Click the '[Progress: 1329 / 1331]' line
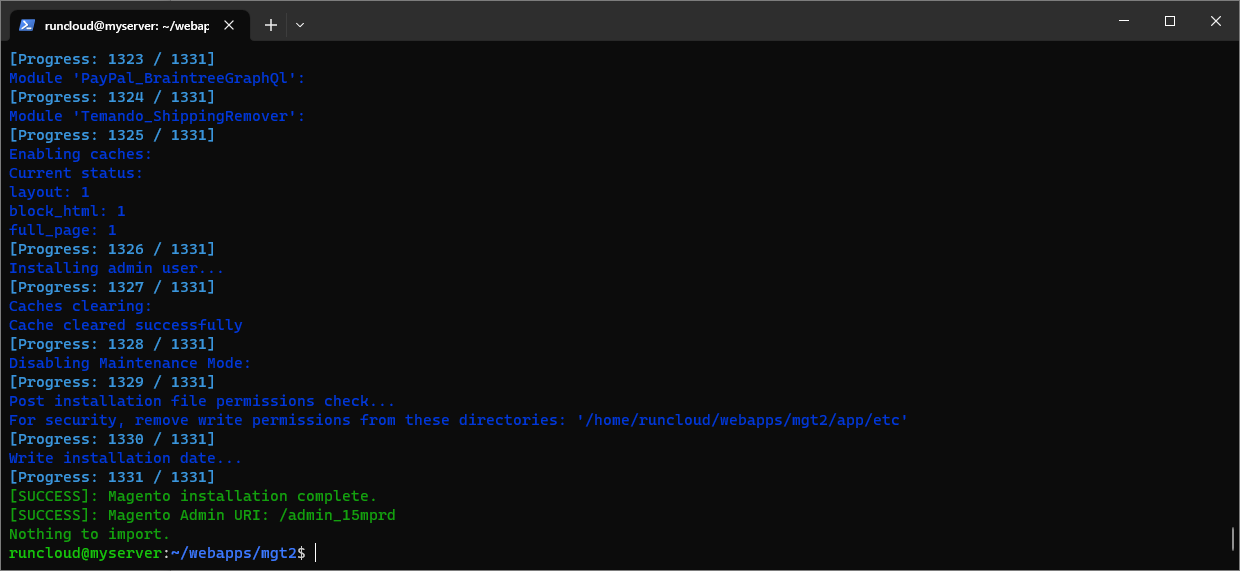Viewport: 1240px width, 571px height. tap(112, 382)
